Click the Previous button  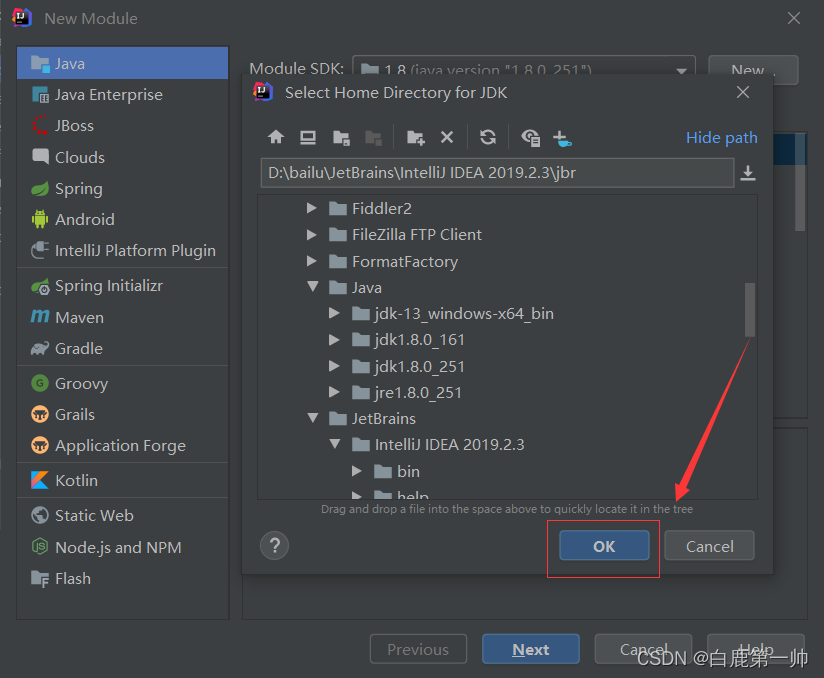[418, 649]
